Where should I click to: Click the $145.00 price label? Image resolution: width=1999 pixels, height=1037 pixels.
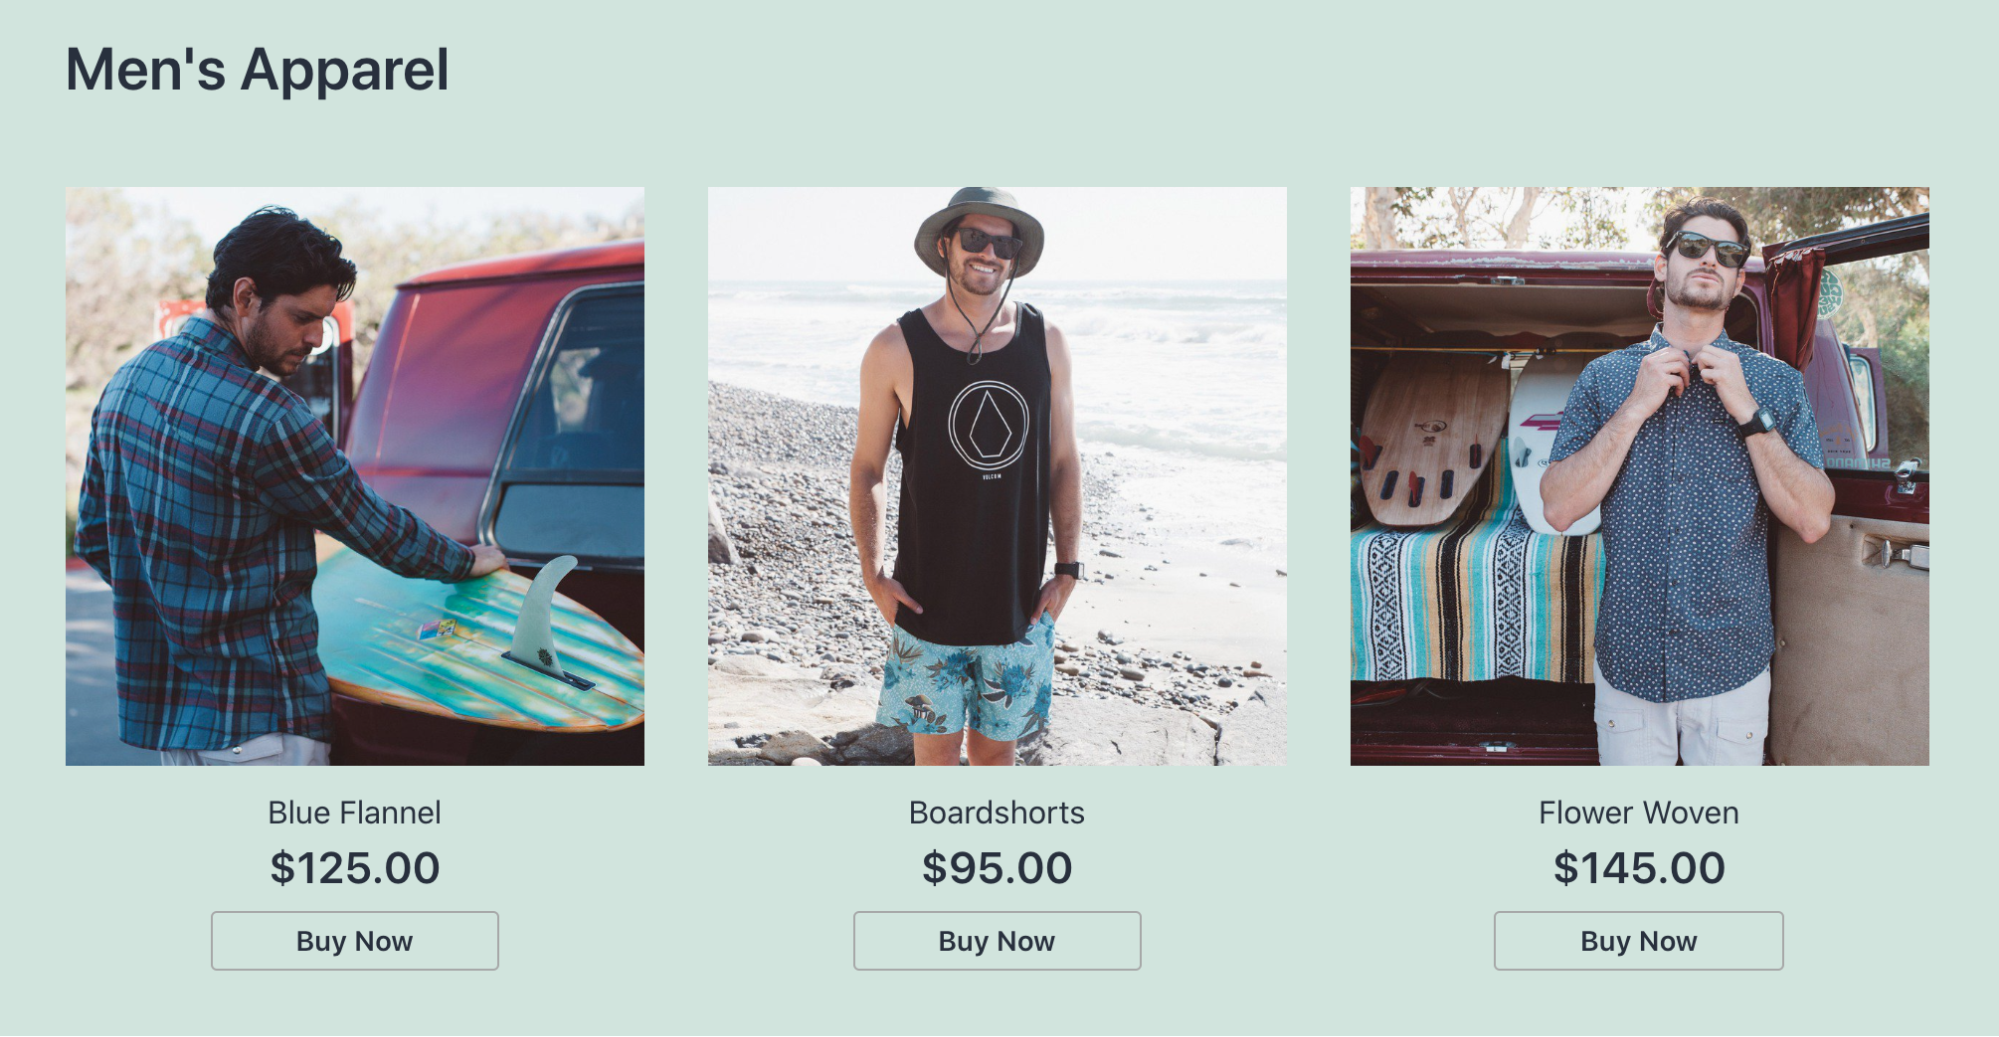pyautogui.click(x=1638, y=868)
